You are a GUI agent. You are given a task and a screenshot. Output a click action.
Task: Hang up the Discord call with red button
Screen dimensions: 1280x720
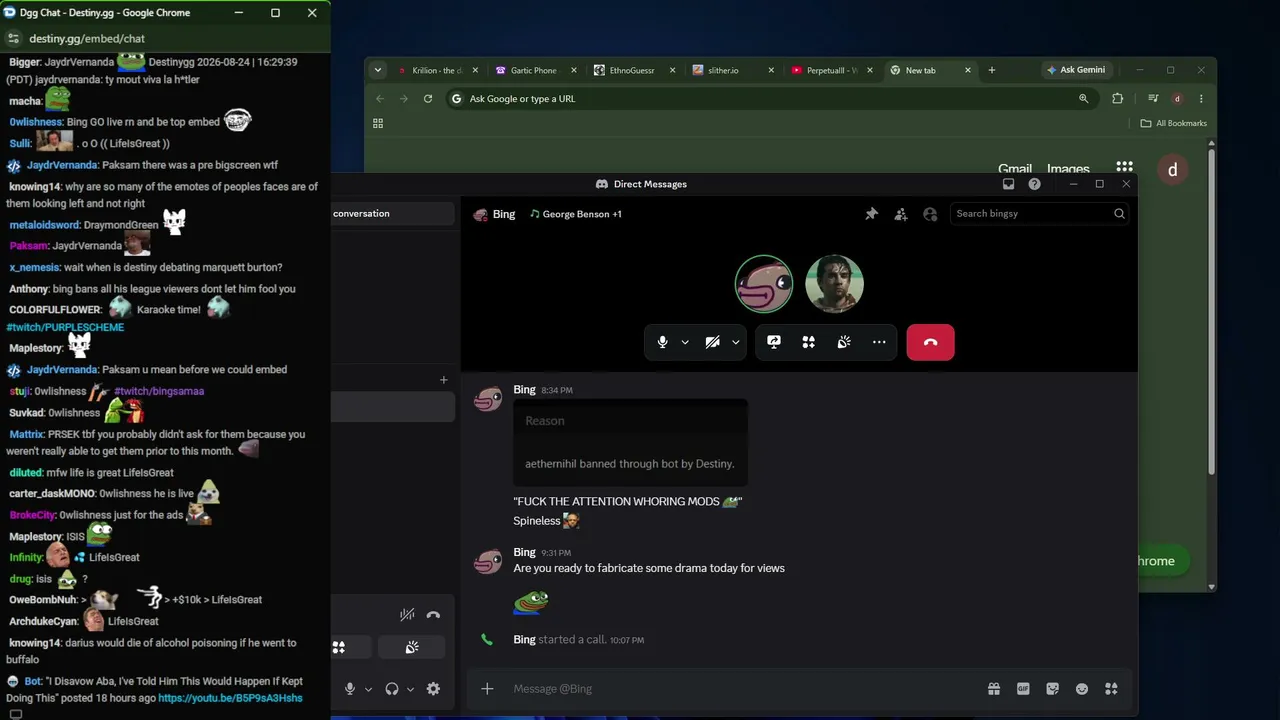point(930,342)
